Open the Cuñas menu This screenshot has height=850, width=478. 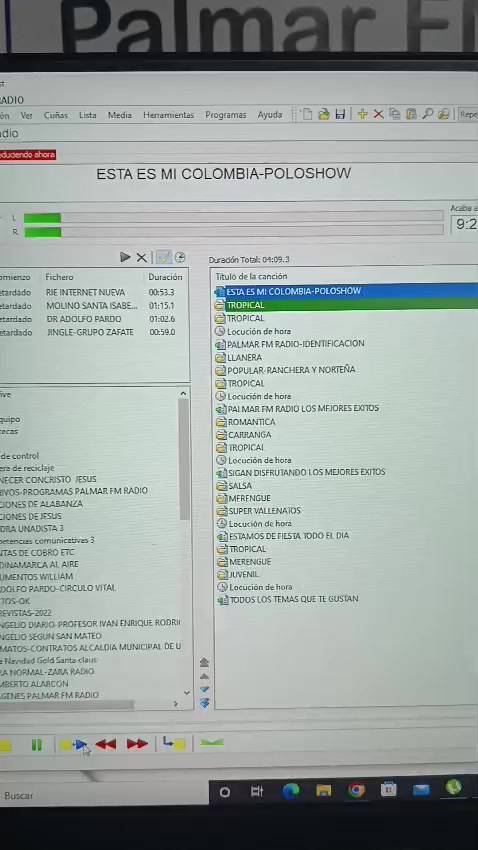pyautogui.click(x=56, y=115)
